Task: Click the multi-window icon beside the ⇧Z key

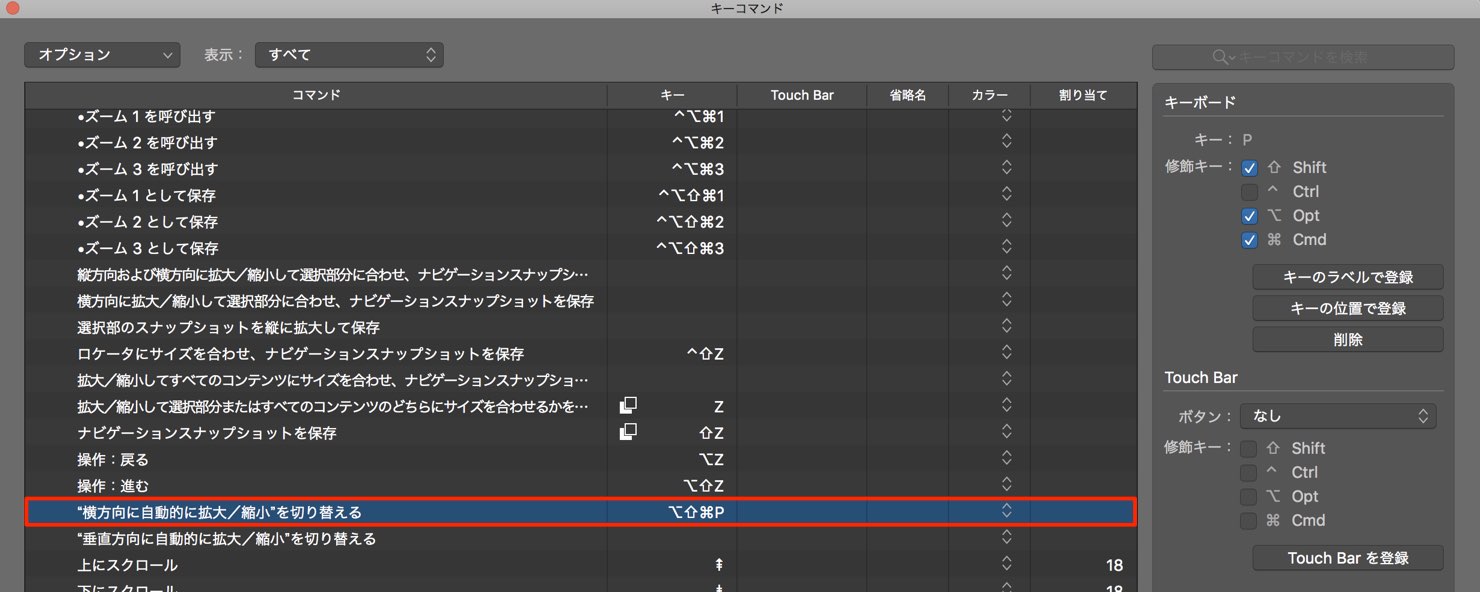Action: tap(628, 432)
